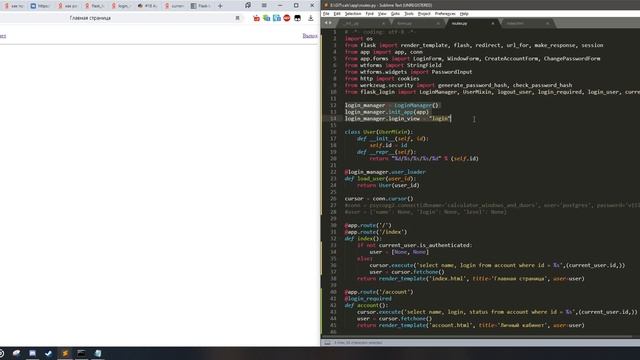Open the Selection menu in Sublime Text

point(353,14)
